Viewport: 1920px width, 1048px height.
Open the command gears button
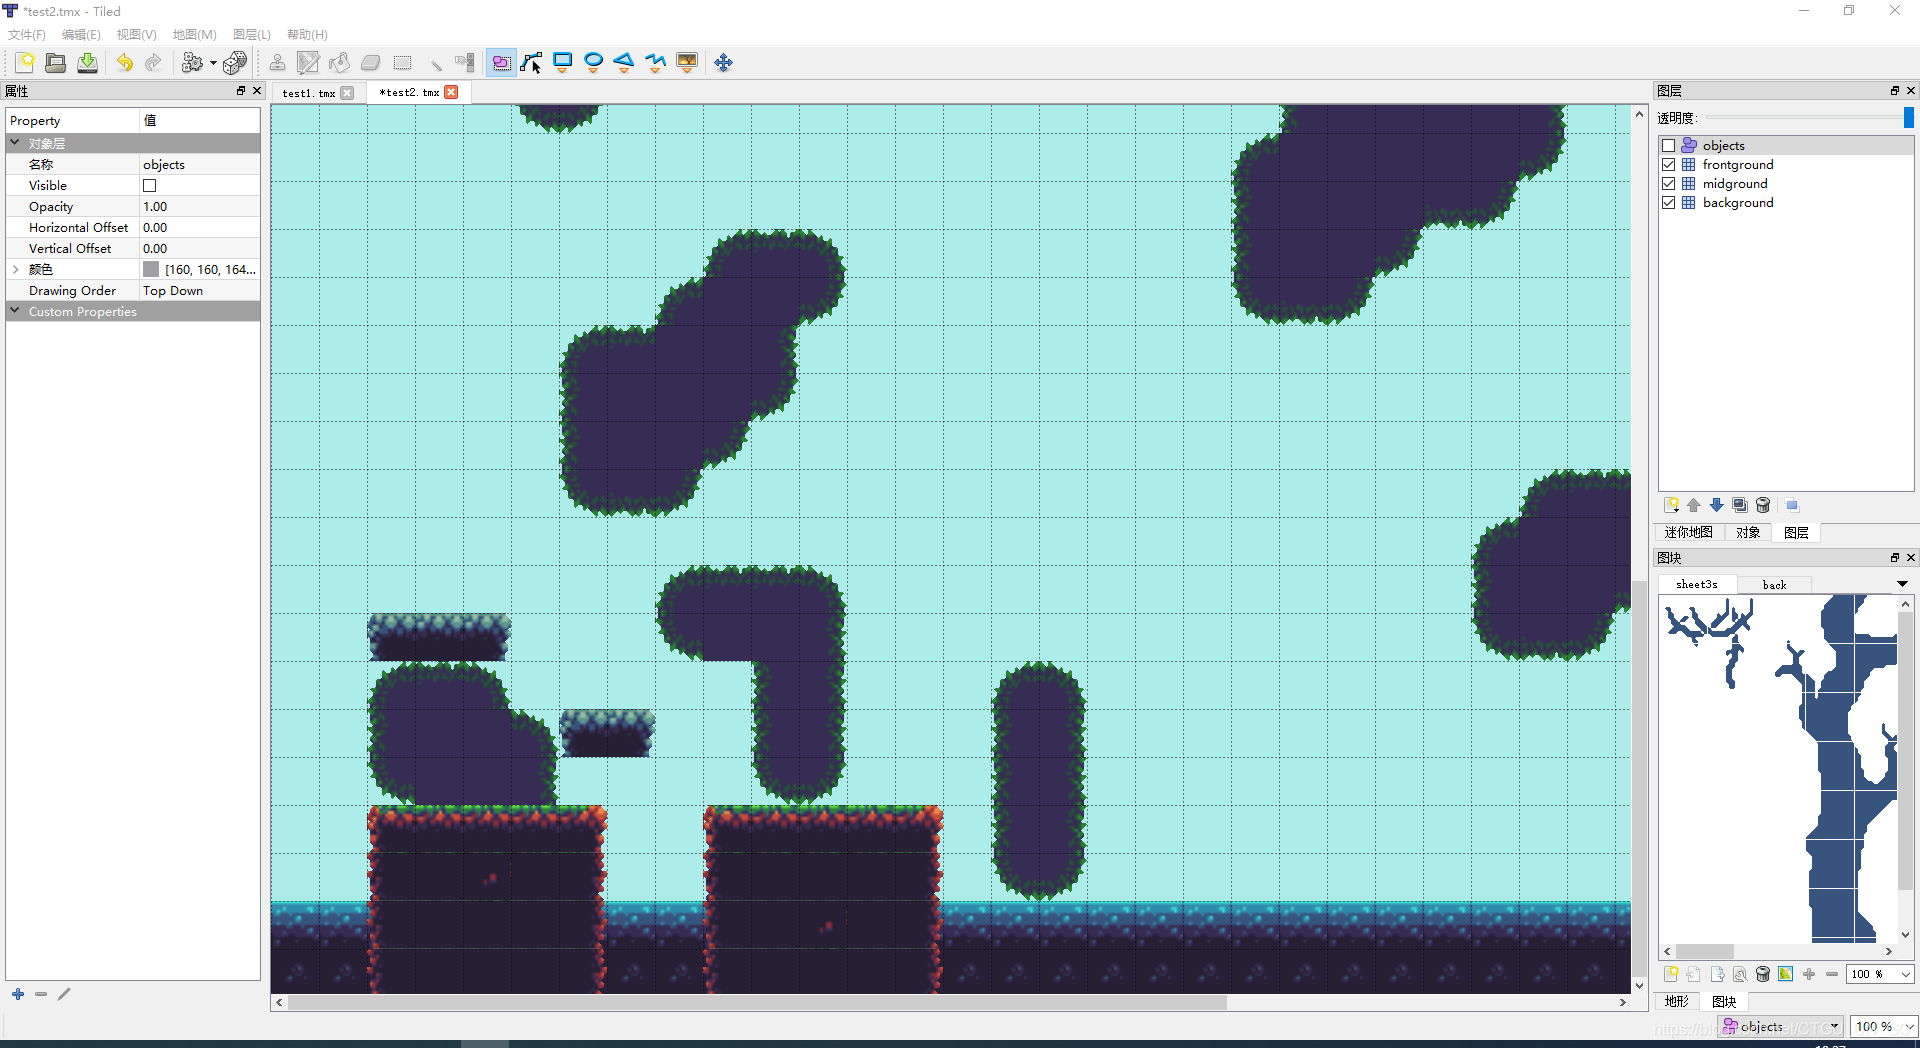(192, 63)
